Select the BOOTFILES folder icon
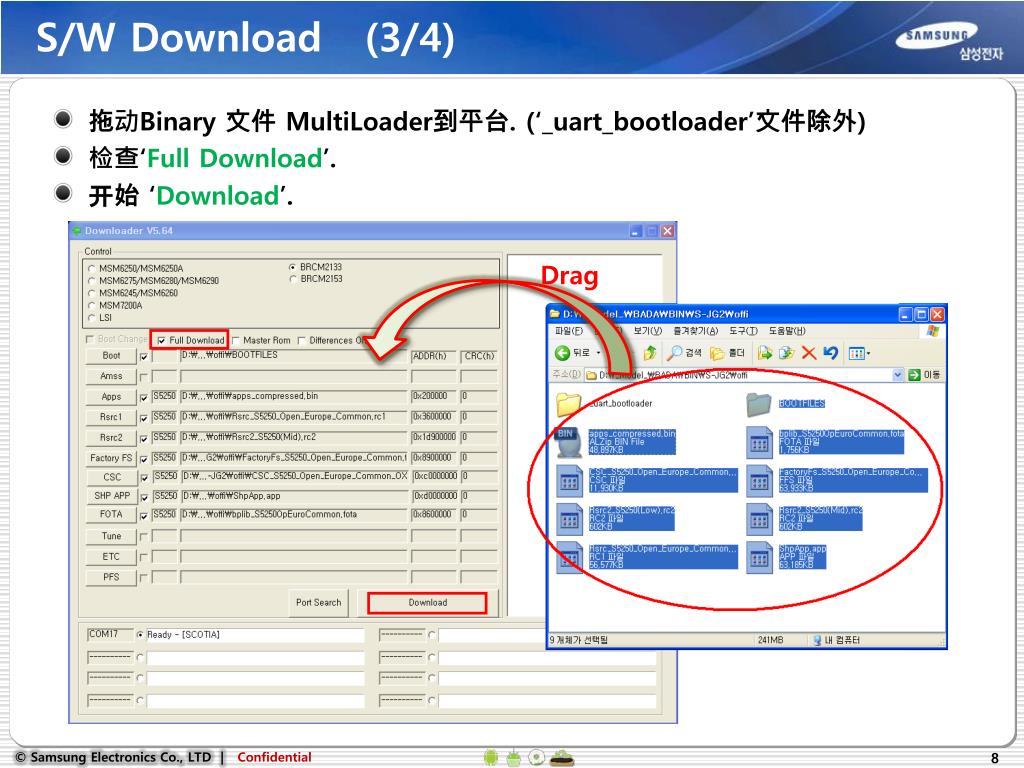This screenshot has height=768, width=1024. coord(759,404)
